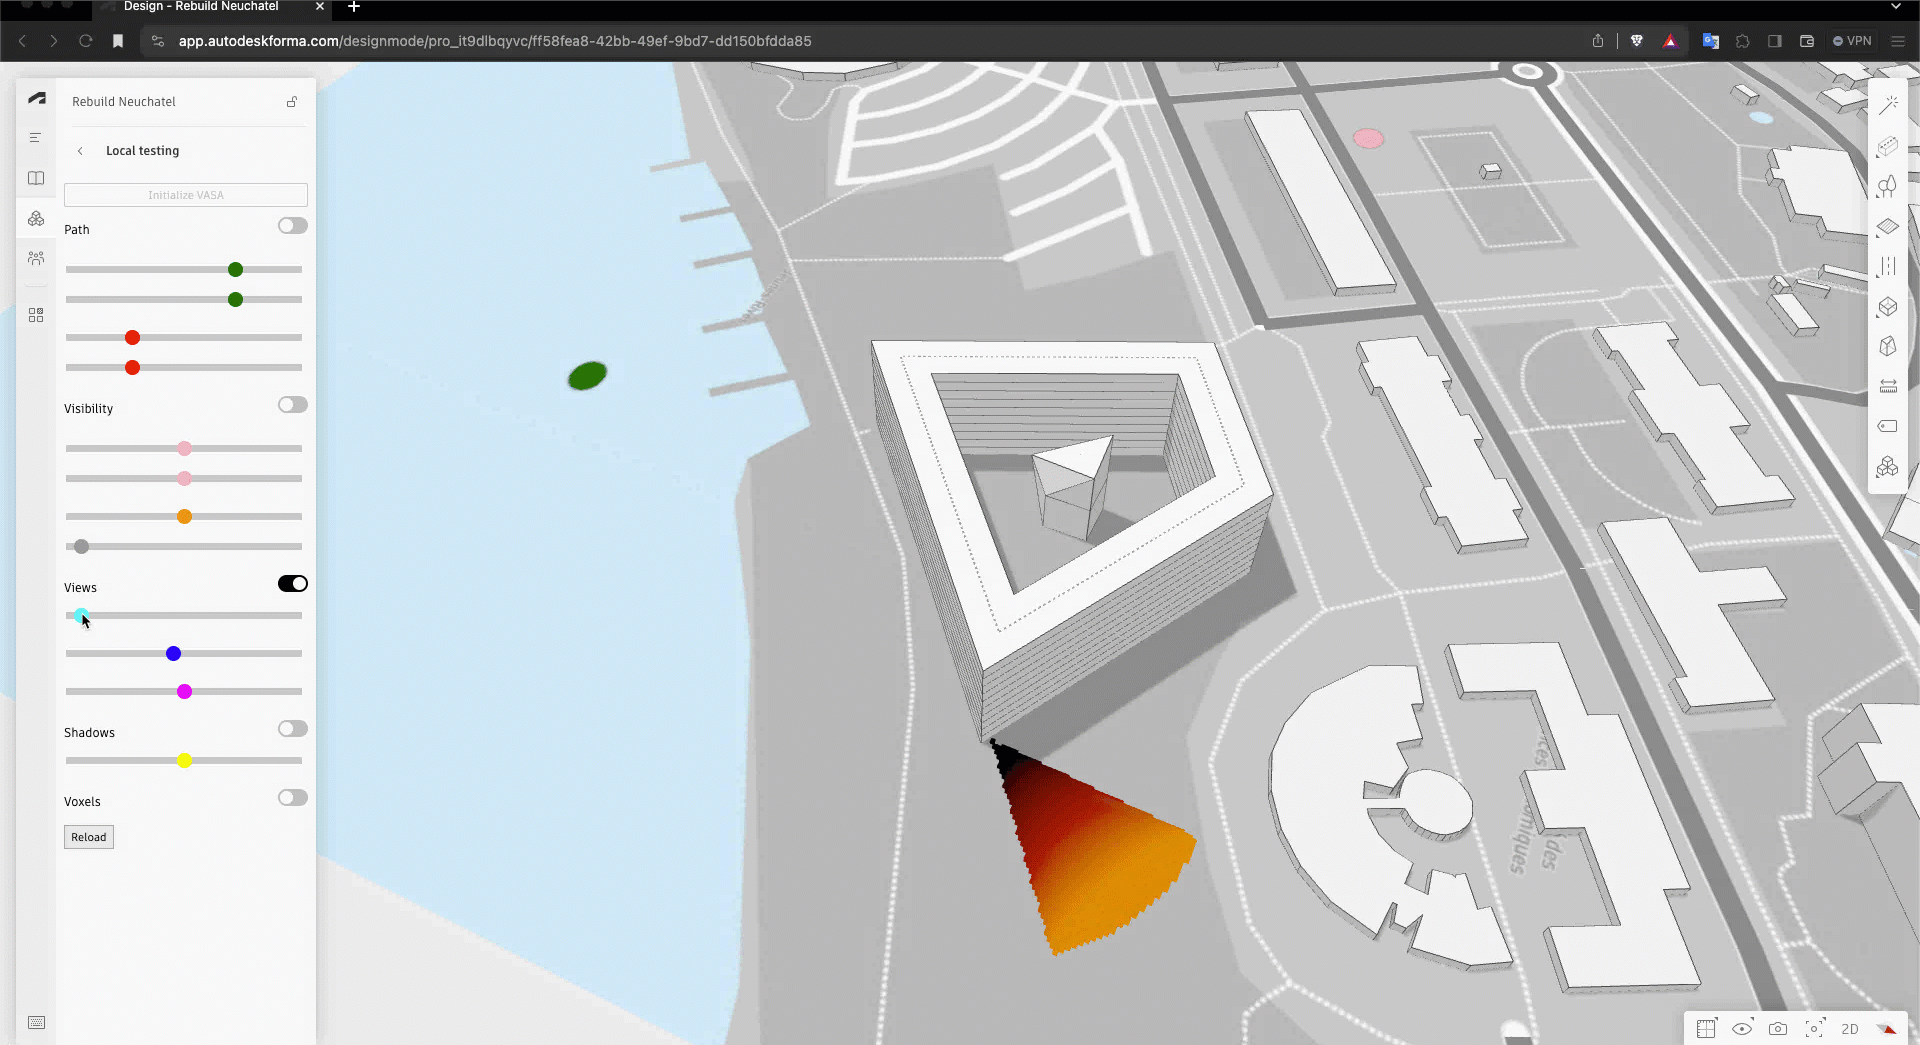Image resolution: width=1920 pixels, height=1045 pixels.
Task: Open the extensions grid tab in sidebar
Action: (x=36, y=315)
